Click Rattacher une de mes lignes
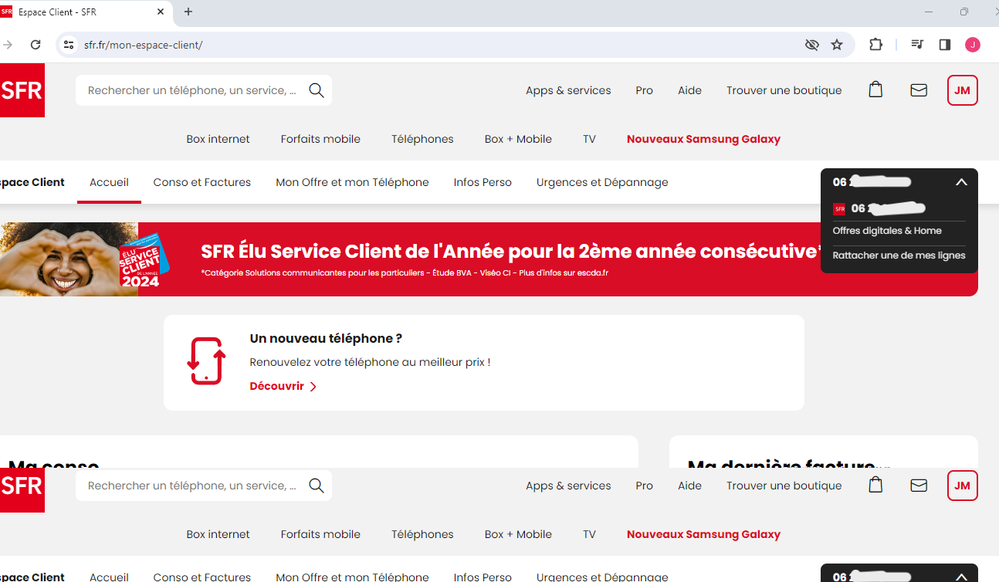This screenshot has width=999, height=582. [899, 256]
